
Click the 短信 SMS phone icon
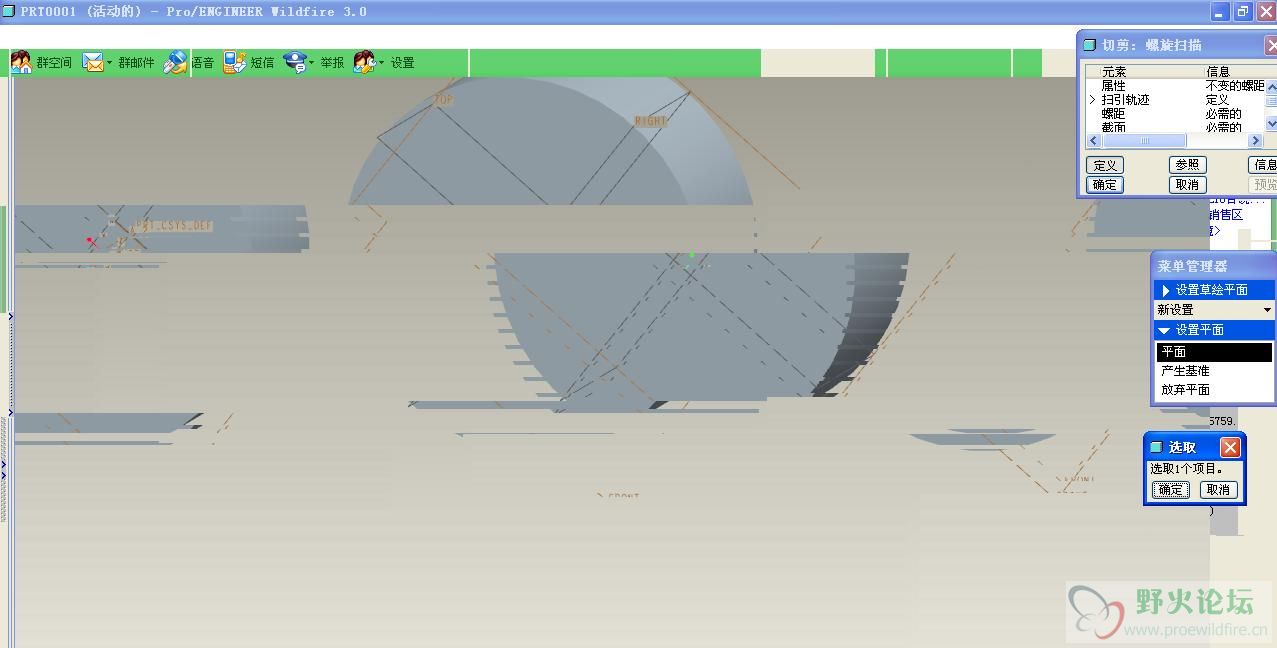(235, 62)
